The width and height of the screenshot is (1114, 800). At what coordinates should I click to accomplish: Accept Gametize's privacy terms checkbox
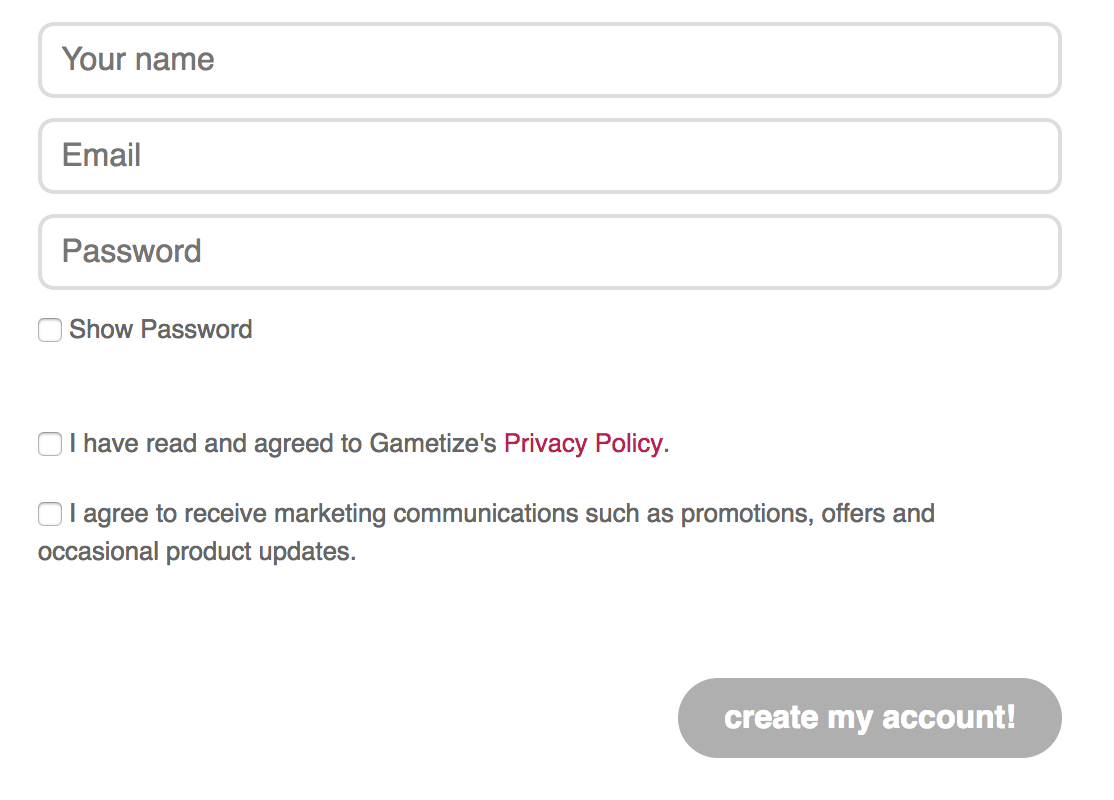50,443
